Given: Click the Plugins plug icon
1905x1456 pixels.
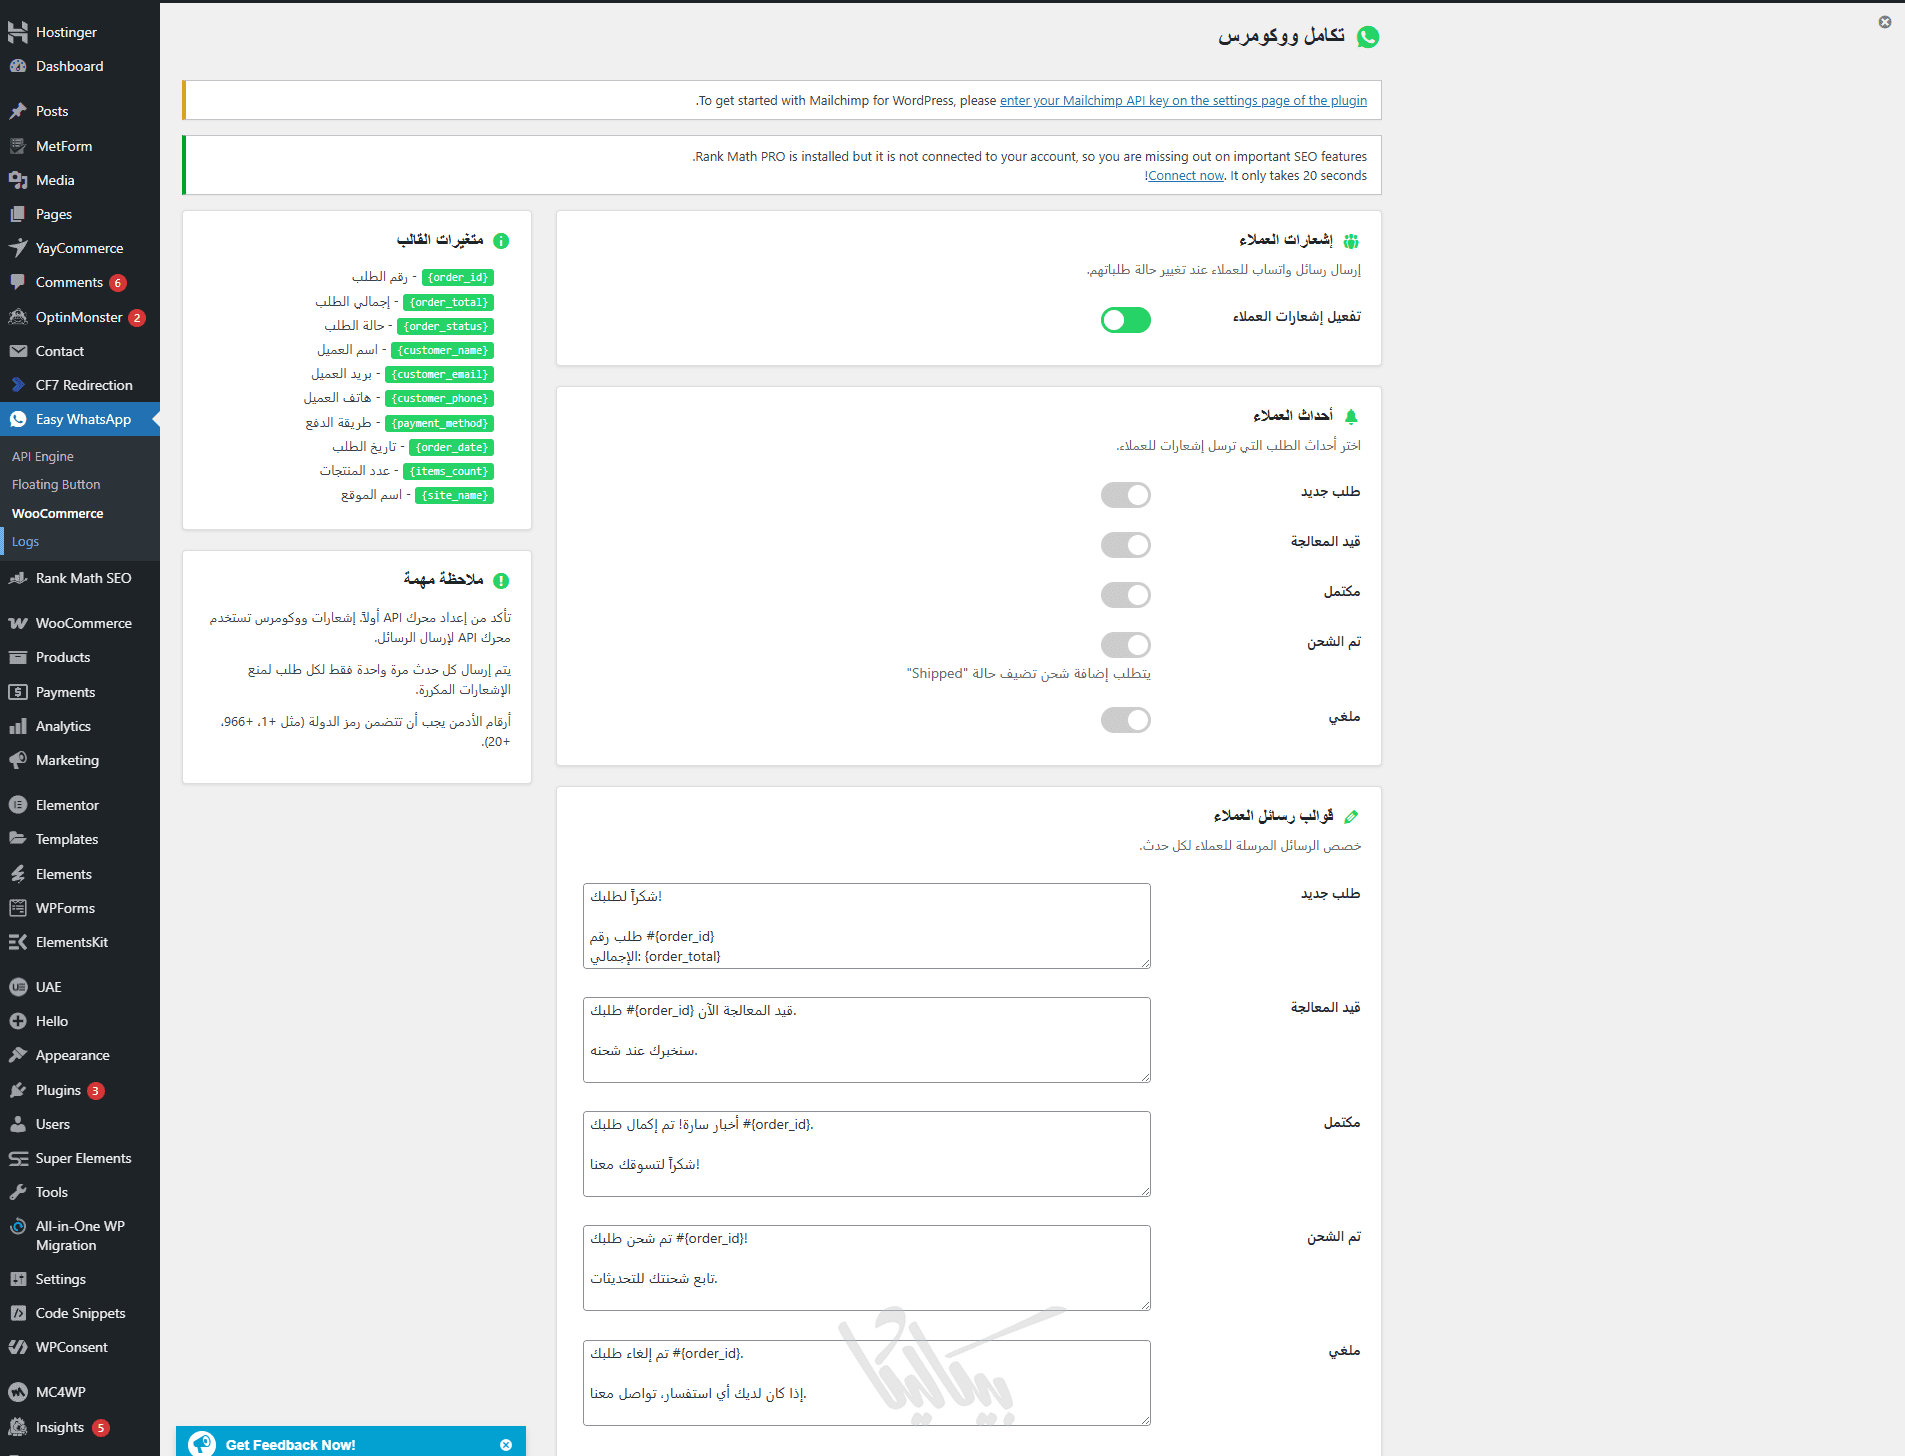Looking at the screenshot, I should (18, 1090).
